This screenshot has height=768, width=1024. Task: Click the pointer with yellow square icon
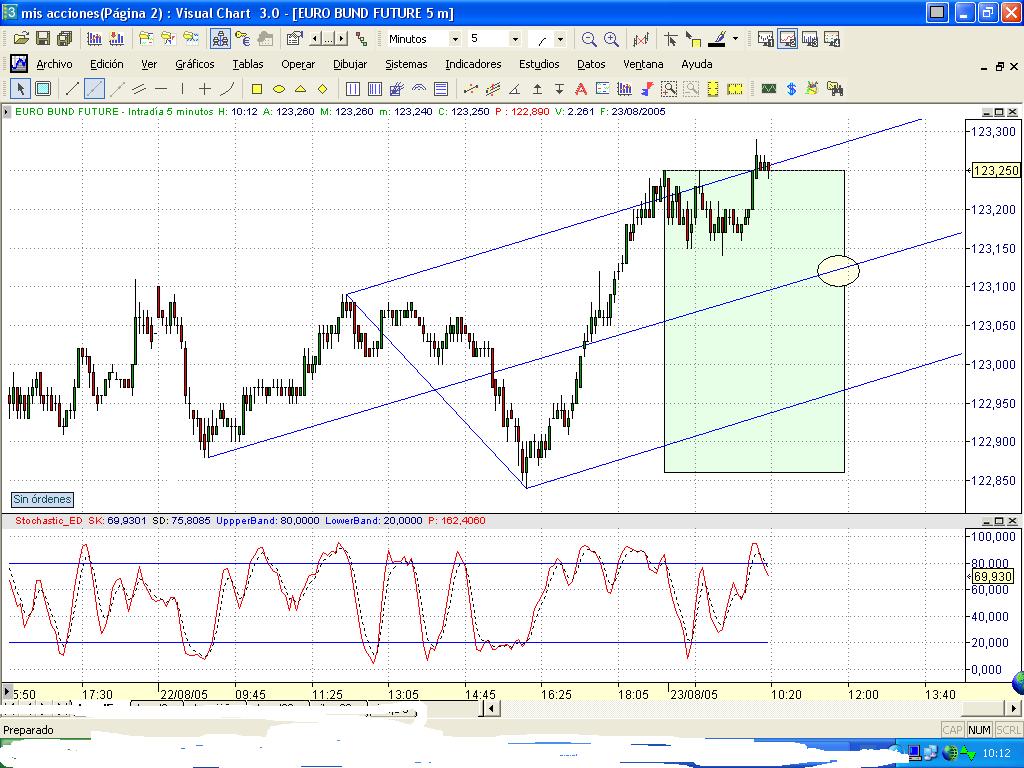693,39
